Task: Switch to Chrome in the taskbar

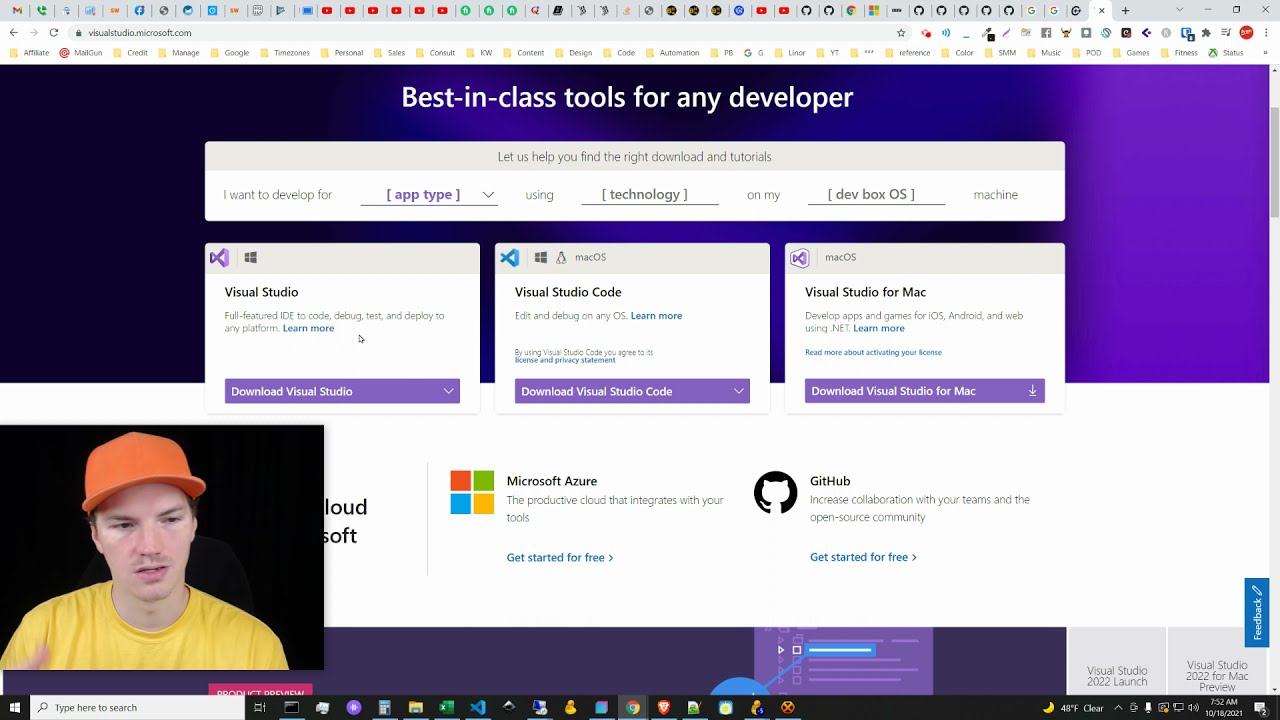Action: (633, 708)
